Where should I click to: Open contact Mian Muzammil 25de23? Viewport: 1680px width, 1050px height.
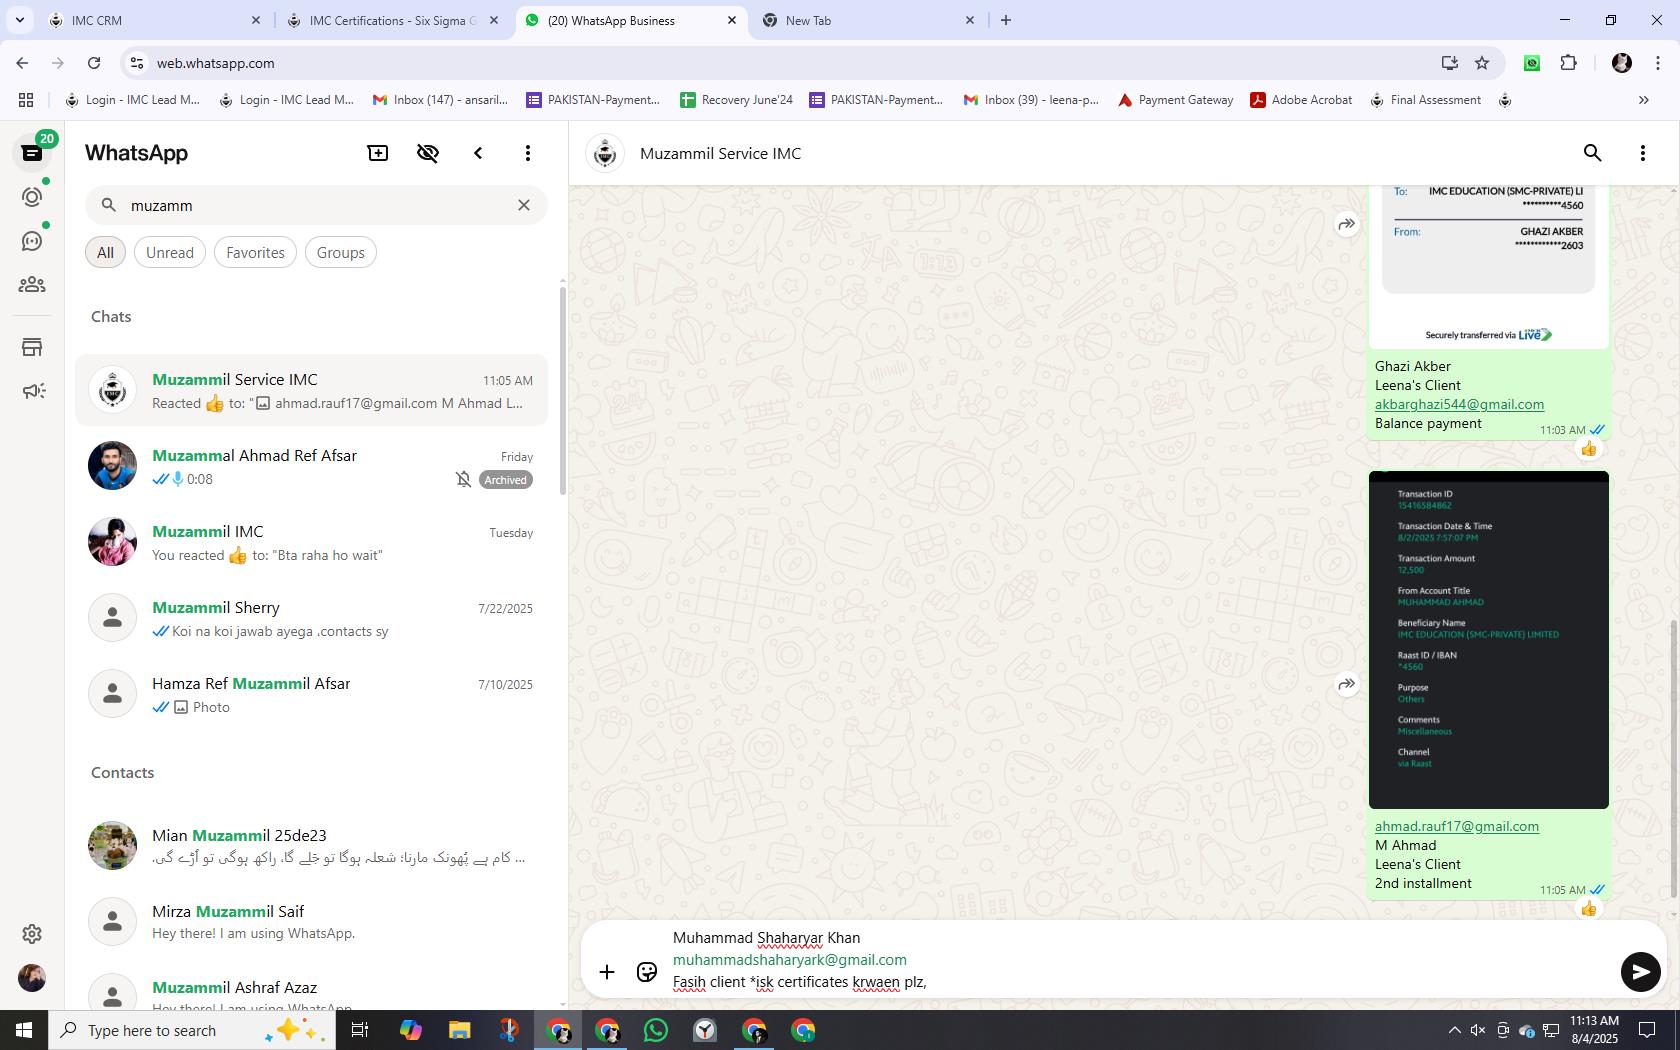coord(311,846)
